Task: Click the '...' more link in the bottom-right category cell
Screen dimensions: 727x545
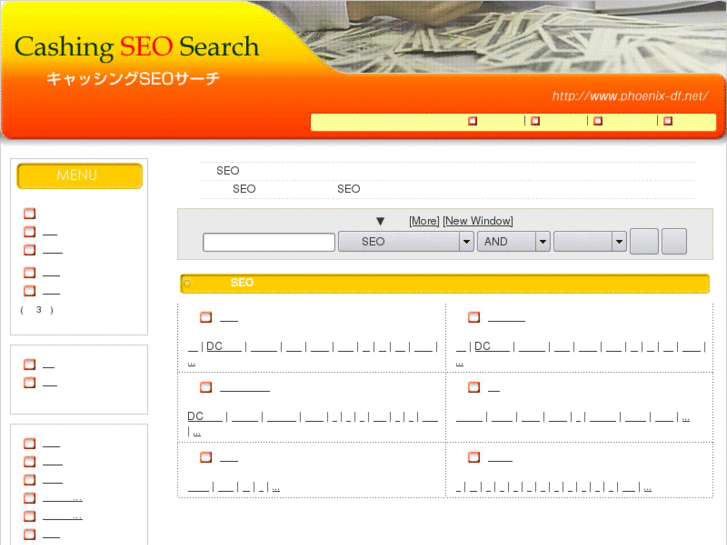Action: [648, 489]
